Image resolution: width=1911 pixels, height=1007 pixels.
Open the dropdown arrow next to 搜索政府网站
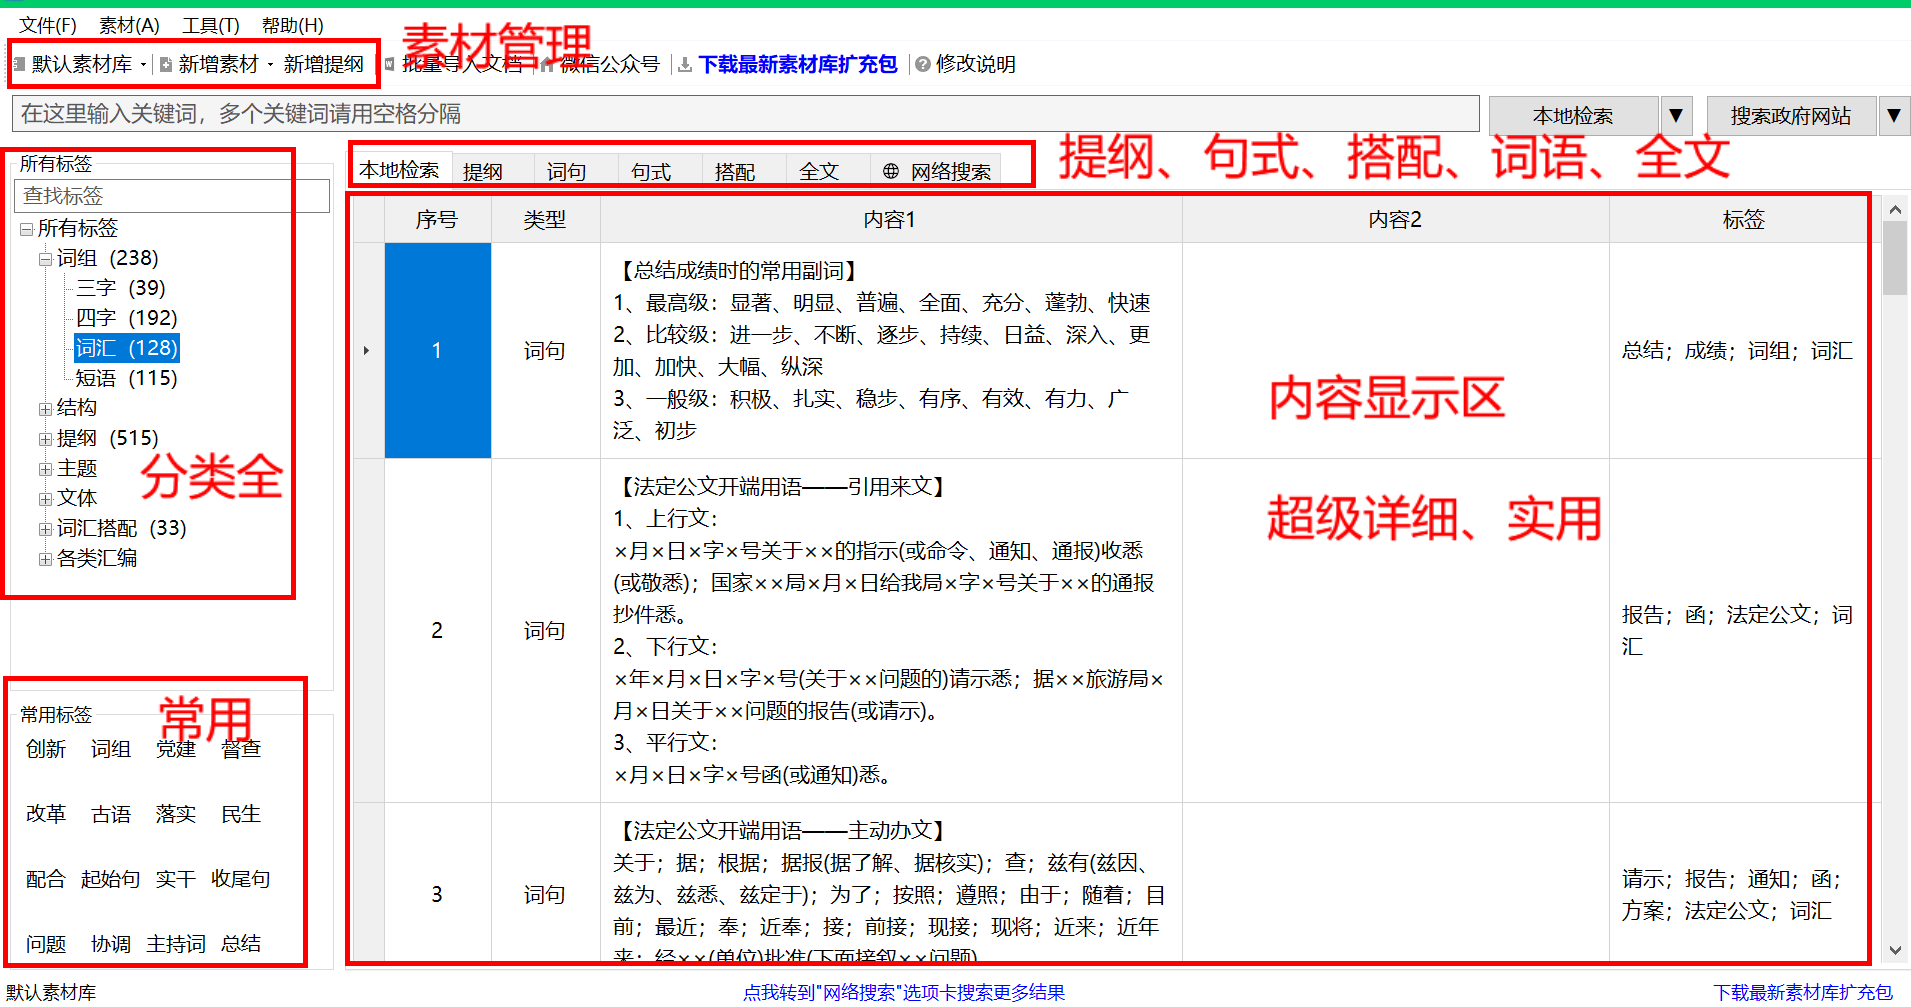point(1893,116)
